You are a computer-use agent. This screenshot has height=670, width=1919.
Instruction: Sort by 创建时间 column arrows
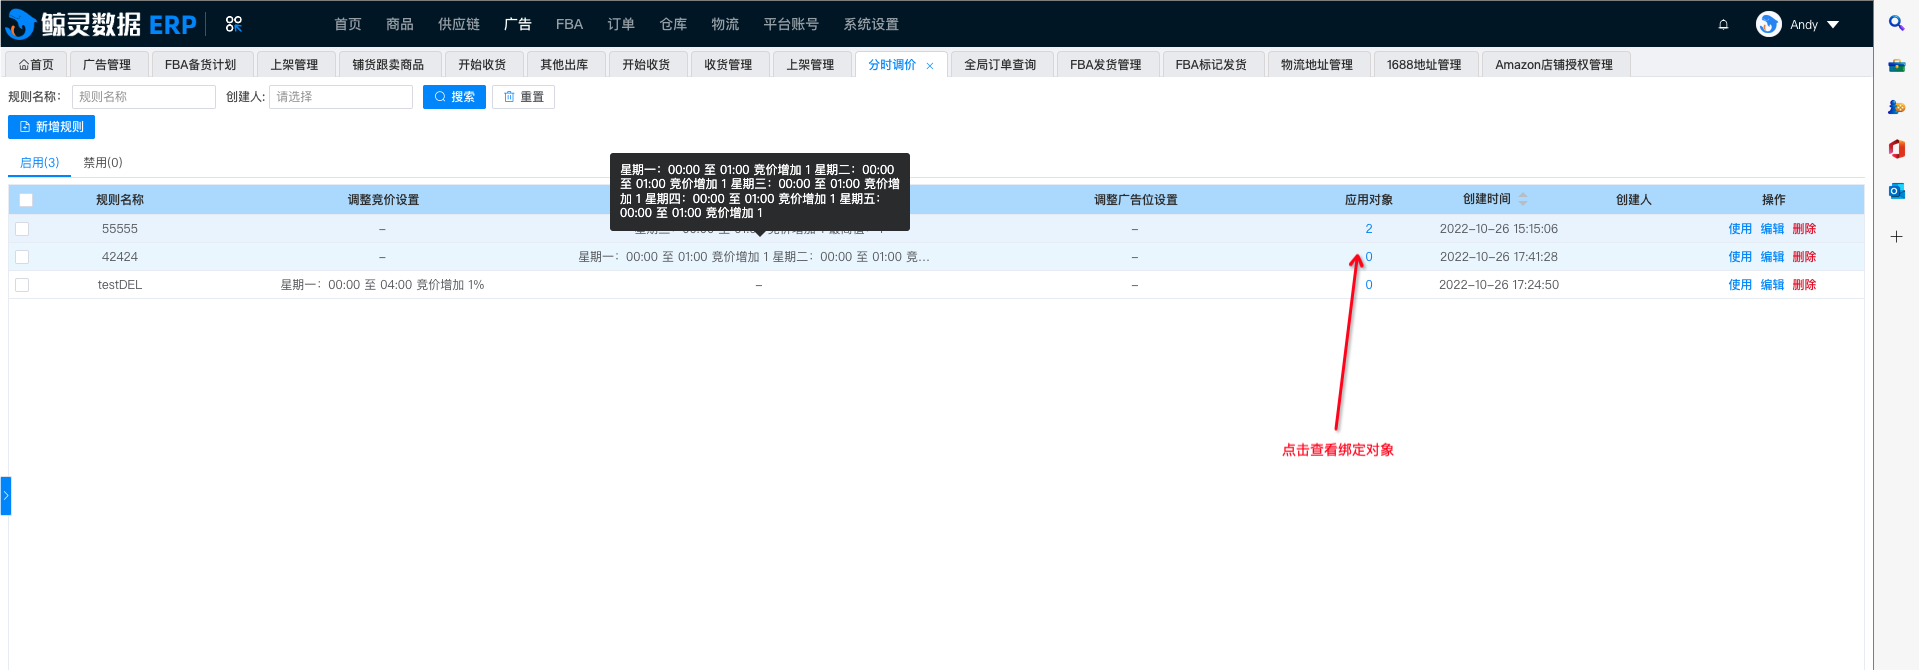click(x=1523, y=199)
